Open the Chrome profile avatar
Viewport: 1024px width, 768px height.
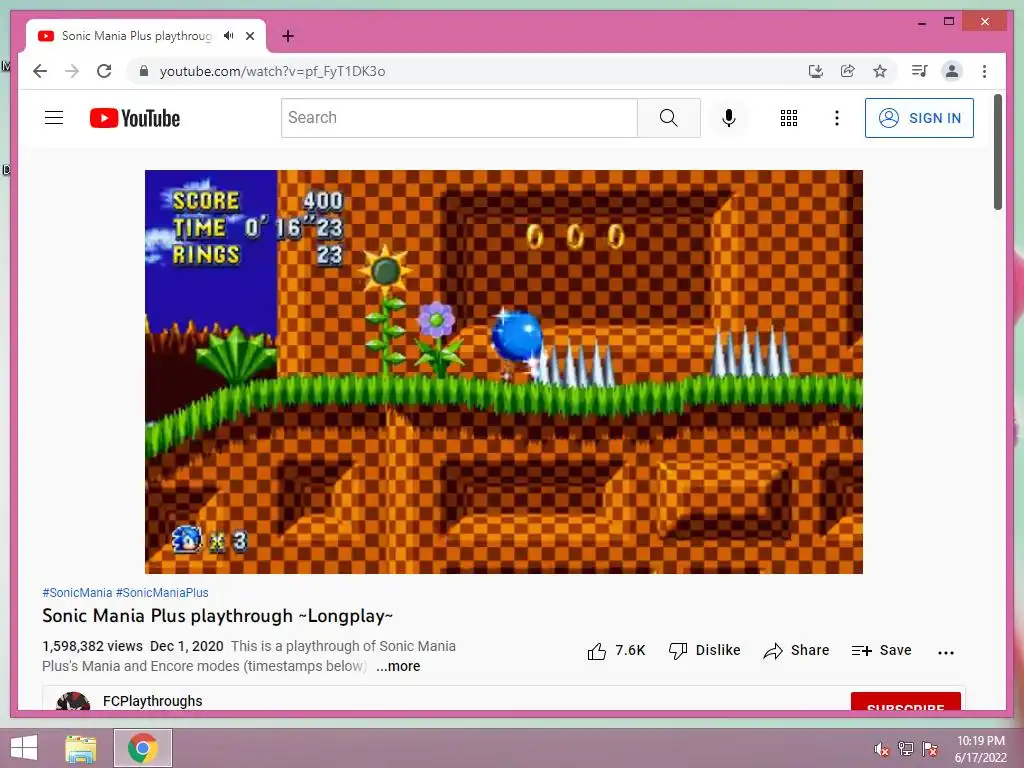[952, 71]
